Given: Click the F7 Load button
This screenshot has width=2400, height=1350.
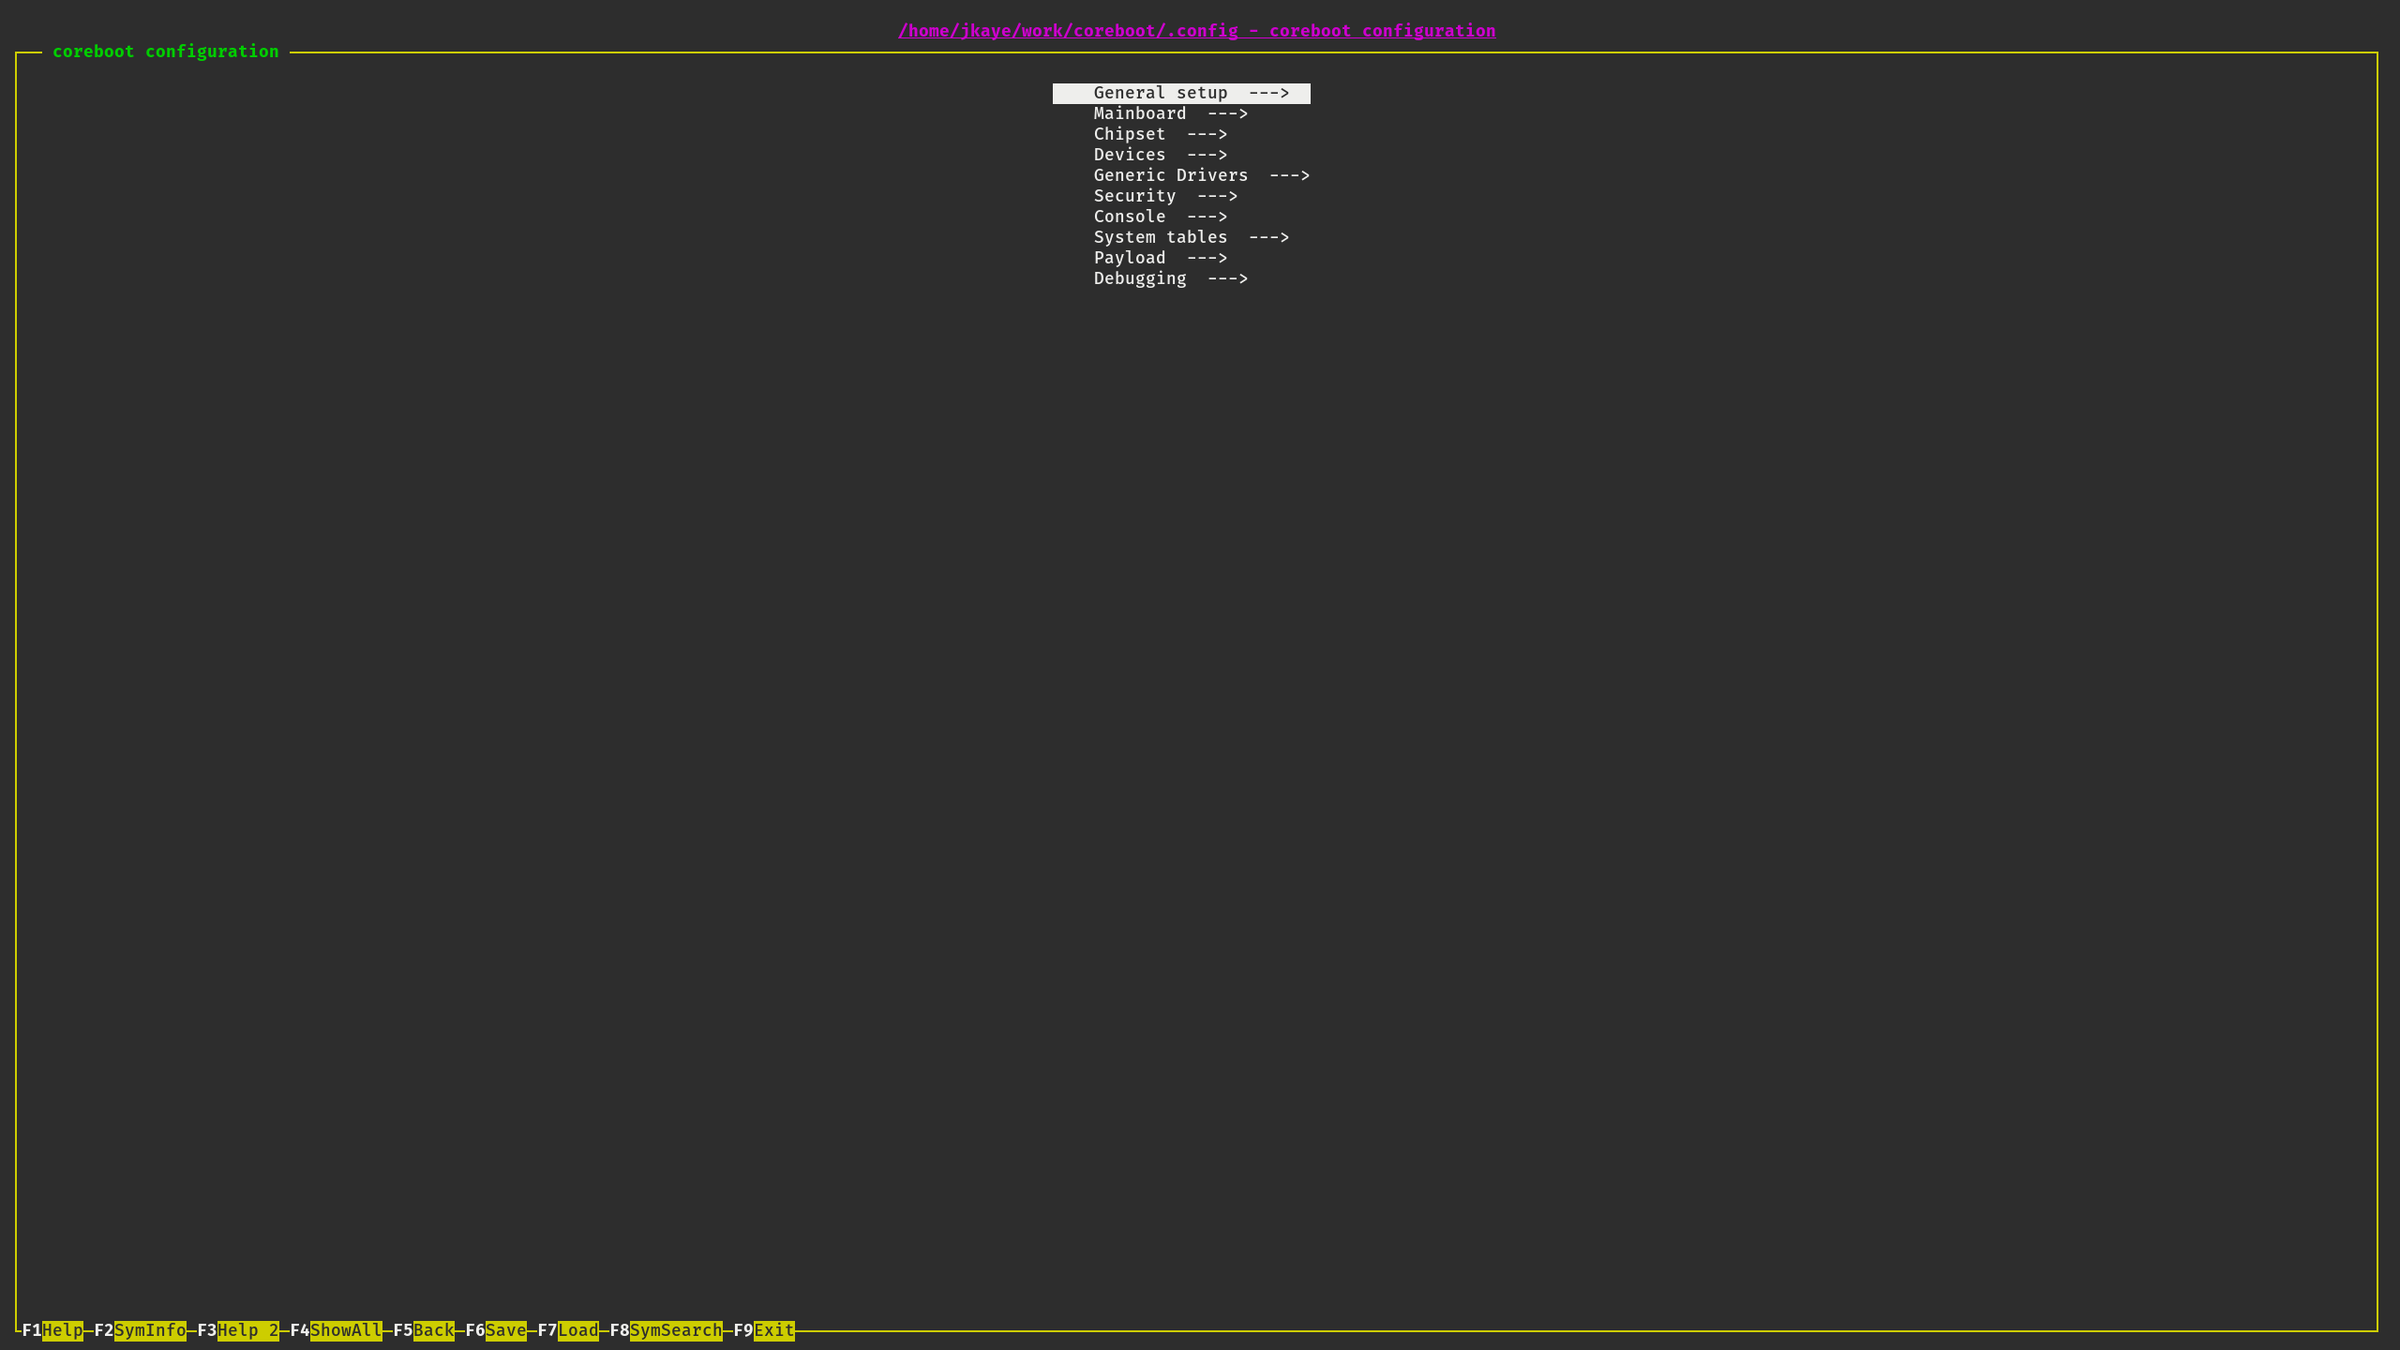Looking at the screenshot, I should (568, 1330).
